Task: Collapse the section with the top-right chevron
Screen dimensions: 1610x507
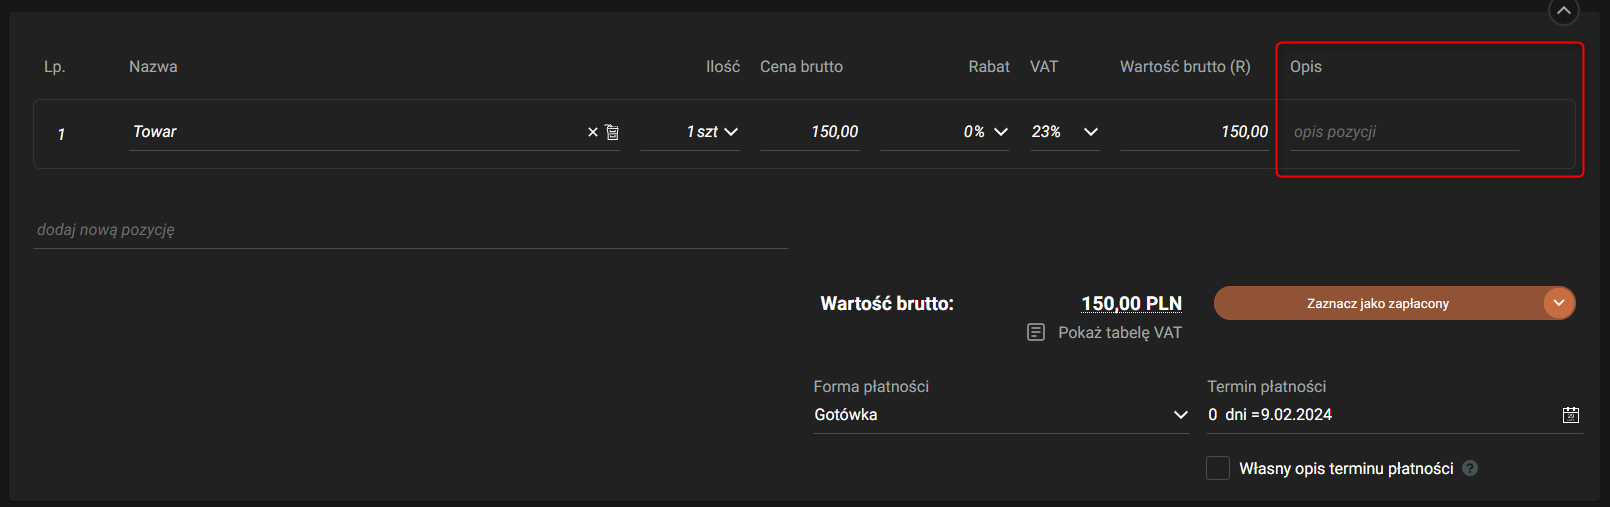Action: (x=1564, y=11)
